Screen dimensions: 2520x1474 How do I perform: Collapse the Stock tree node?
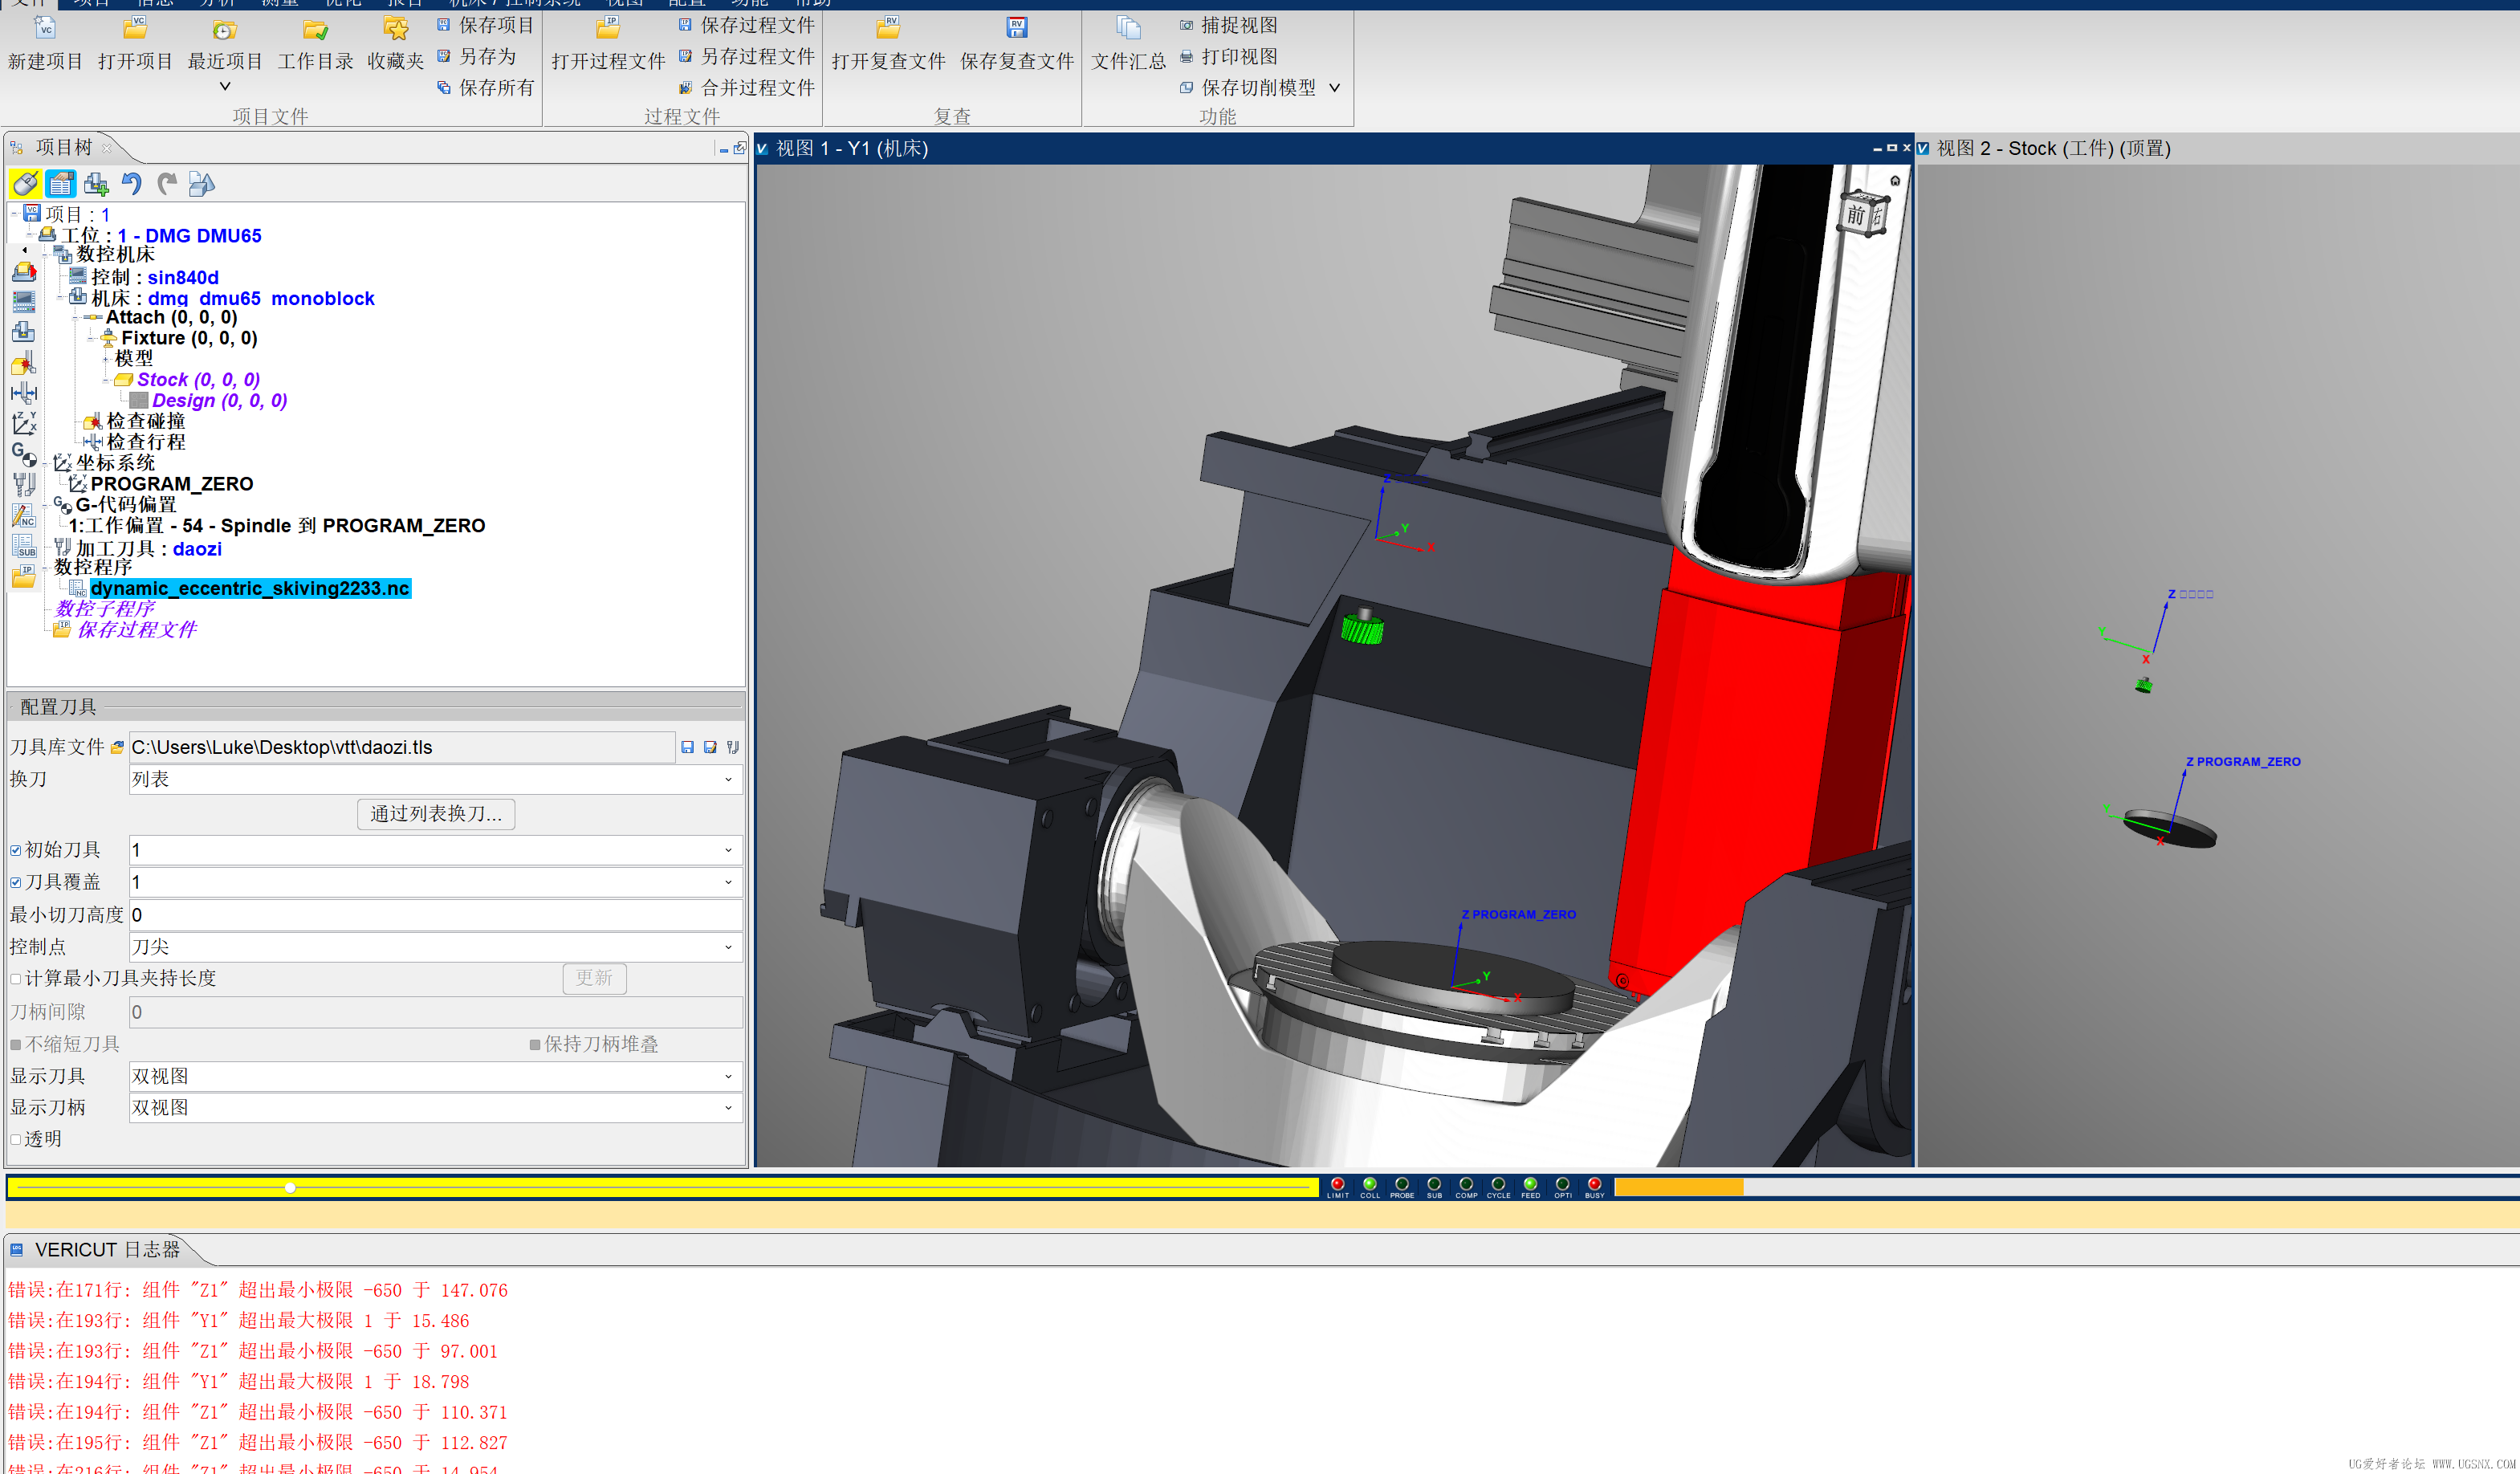(x=106, y=380)
